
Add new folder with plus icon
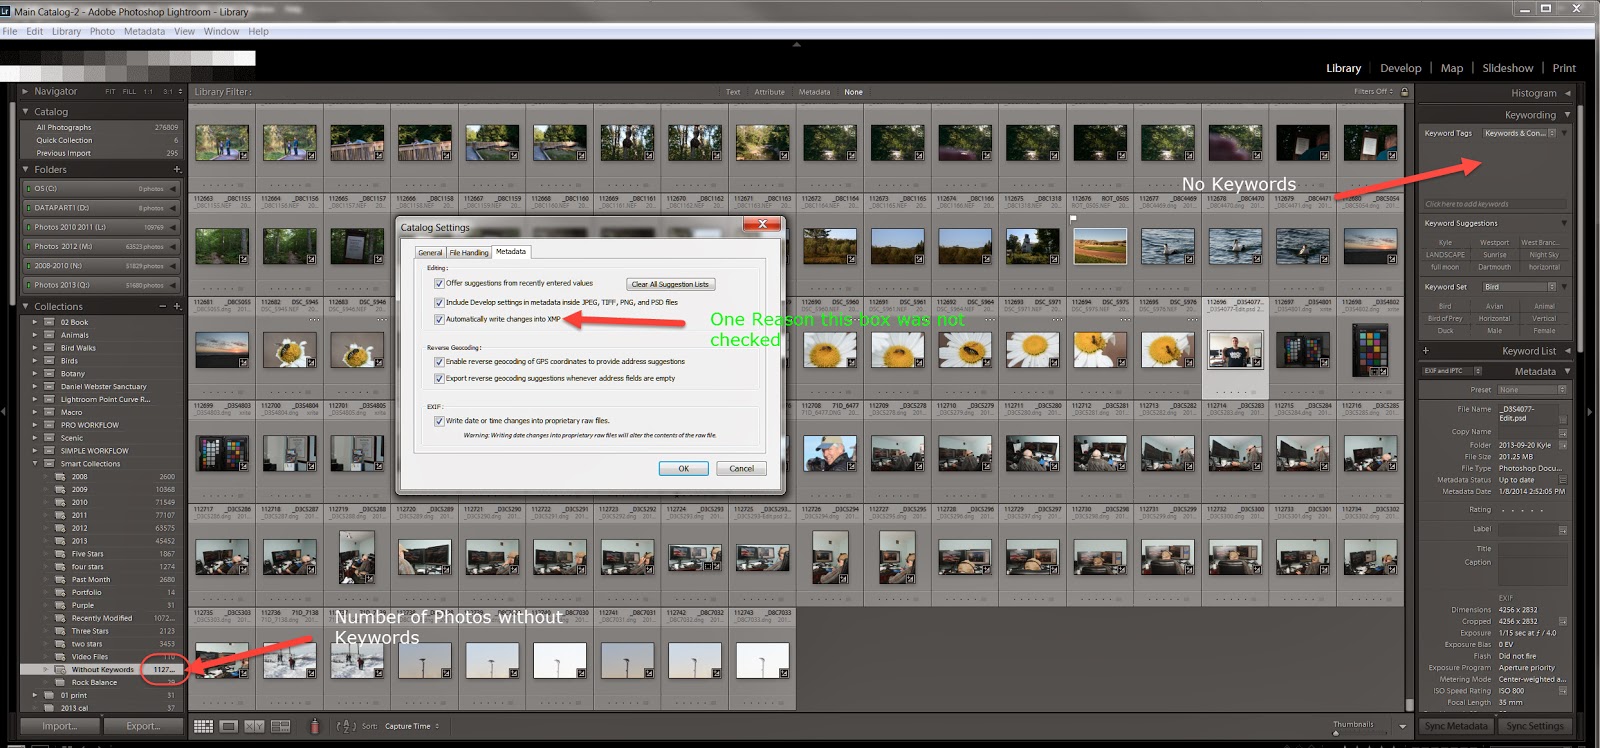coord(177,169)
